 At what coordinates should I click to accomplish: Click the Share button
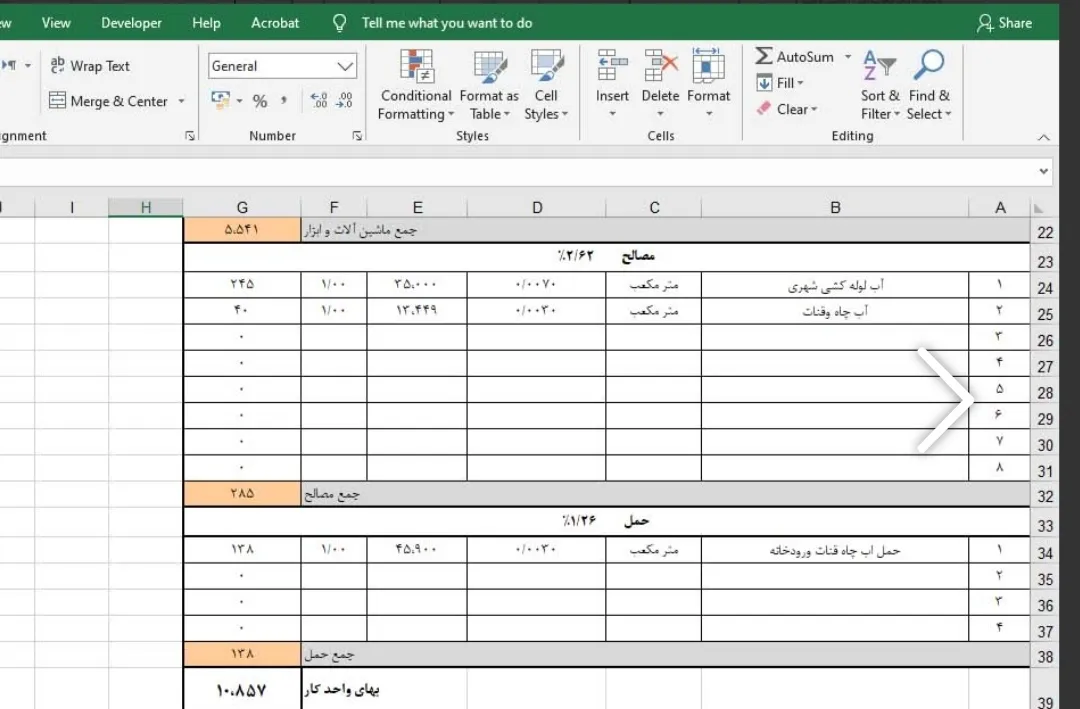[x=1004, y=22]
